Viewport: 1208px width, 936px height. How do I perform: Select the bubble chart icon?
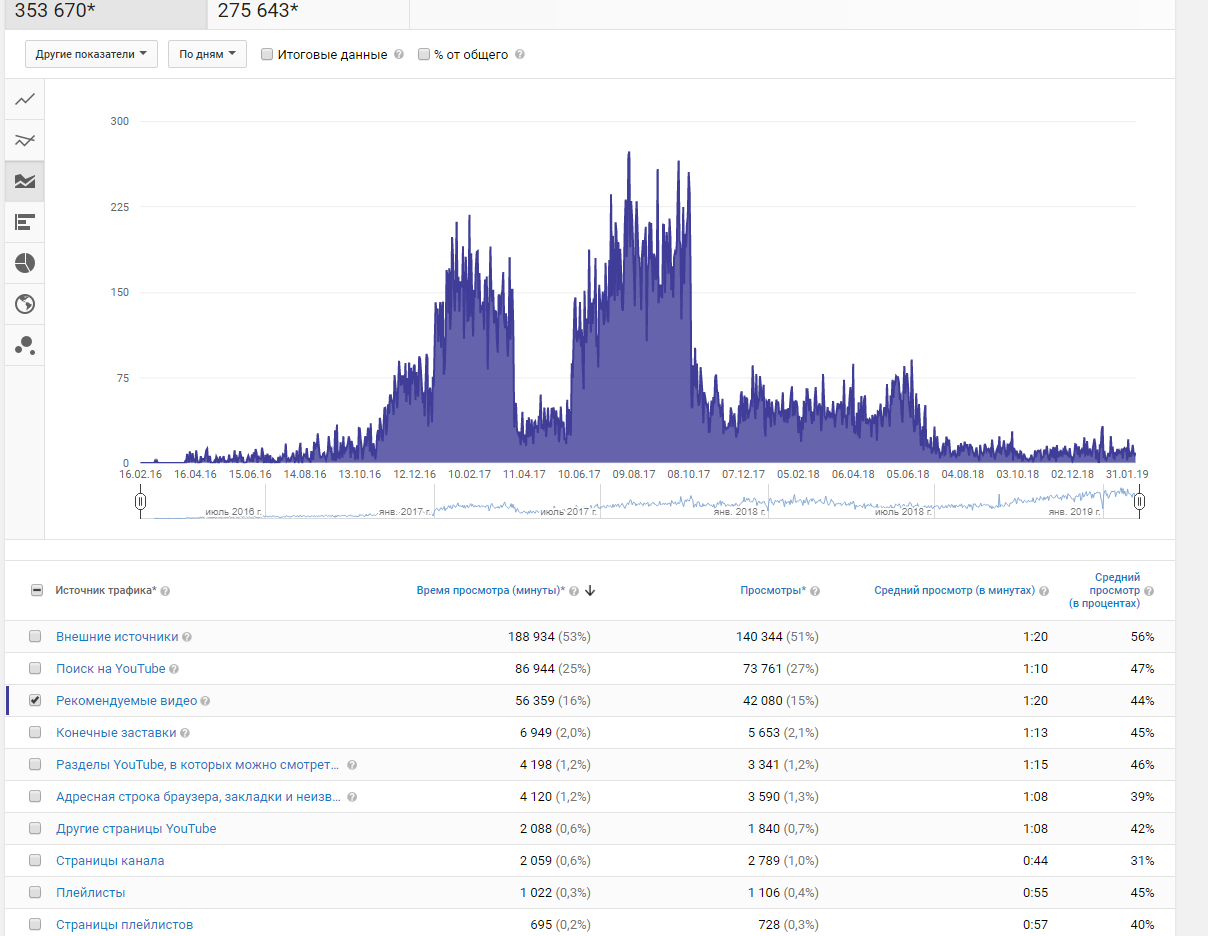pos(25,345)
